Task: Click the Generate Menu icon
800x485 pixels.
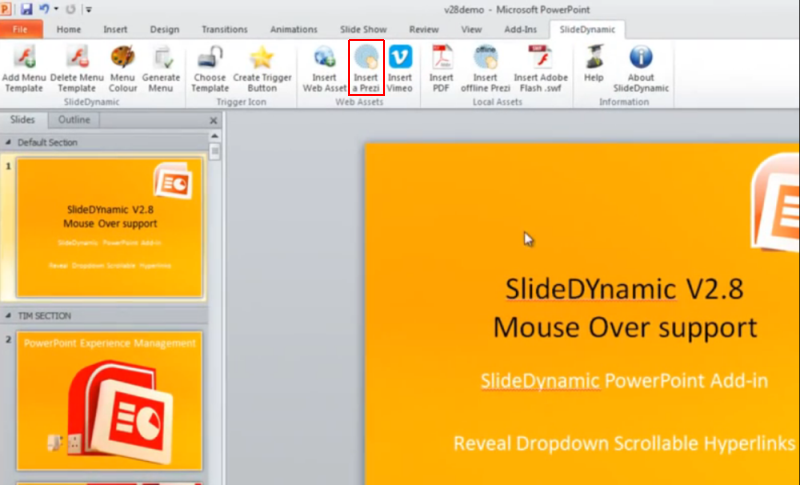Action: [162, 56]
